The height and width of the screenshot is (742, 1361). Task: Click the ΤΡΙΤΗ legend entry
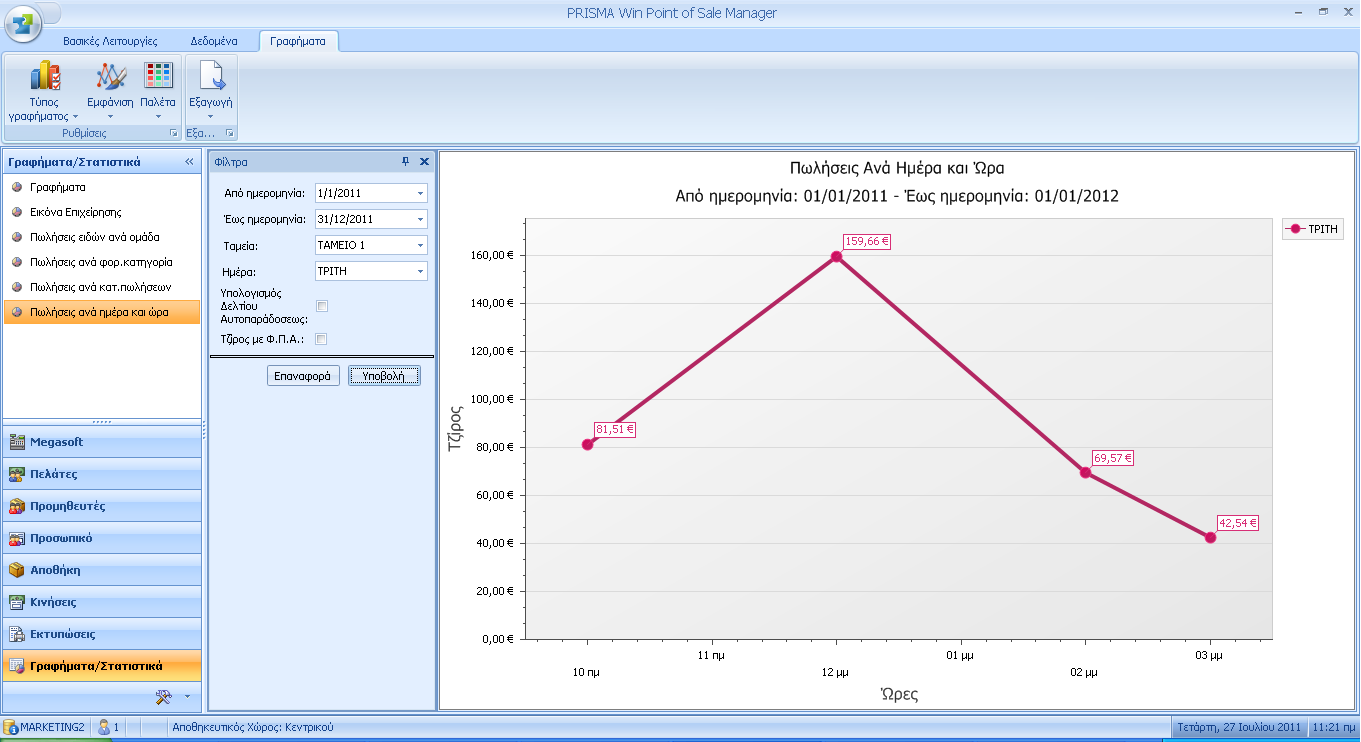click(1312, 229)
